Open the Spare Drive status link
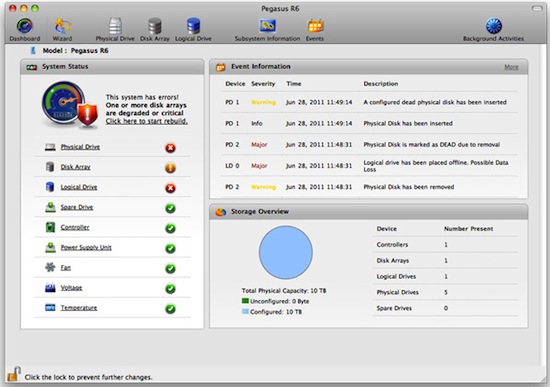This screenshot has height=387, width=550. coord(77,207)
